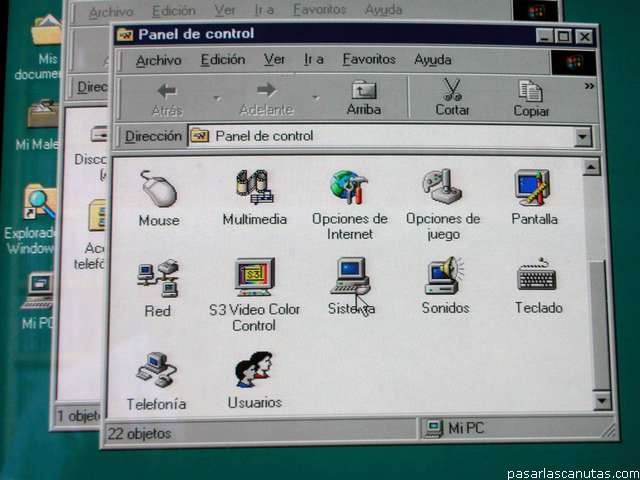Screen dimensions: 640x480
Task: Open the Mouse control panel icon
Action: (x=158, y=189)
